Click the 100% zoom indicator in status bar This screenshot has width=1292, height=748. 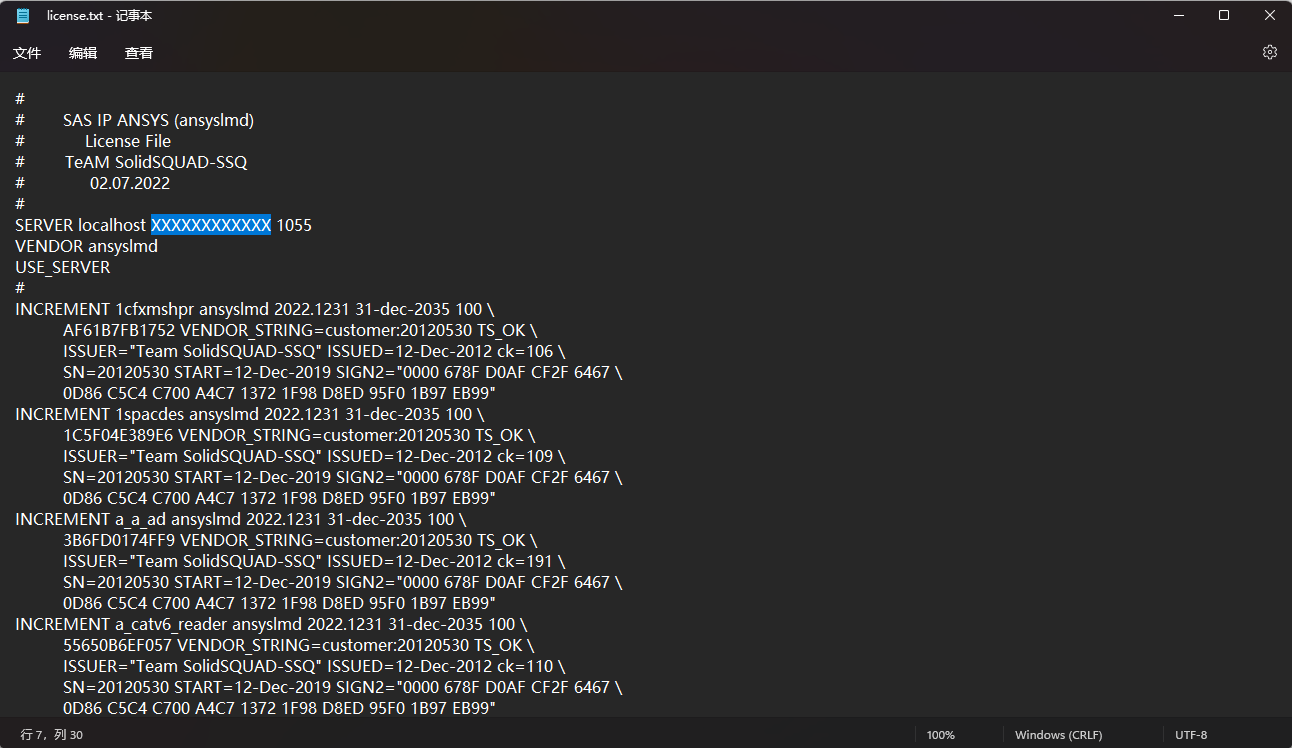tap(940, 735)
